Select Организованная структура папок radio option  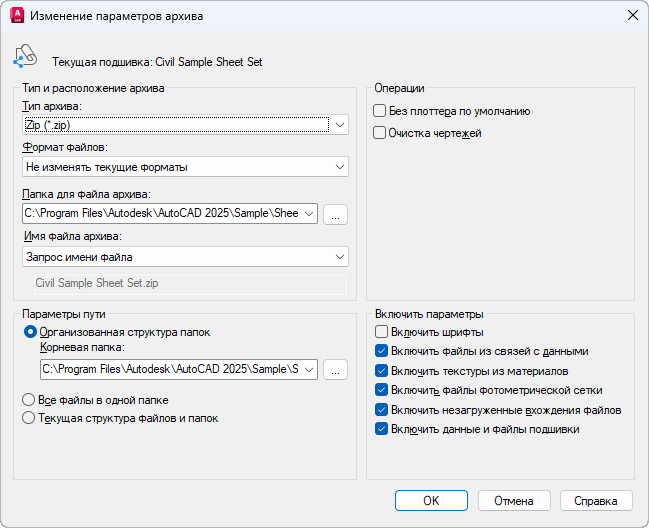[x=31, y=332]
